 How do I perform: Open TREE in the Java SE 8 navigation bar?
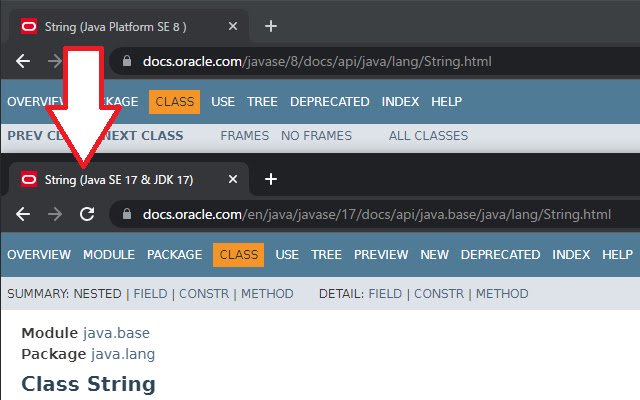click(x=262, y=102)
